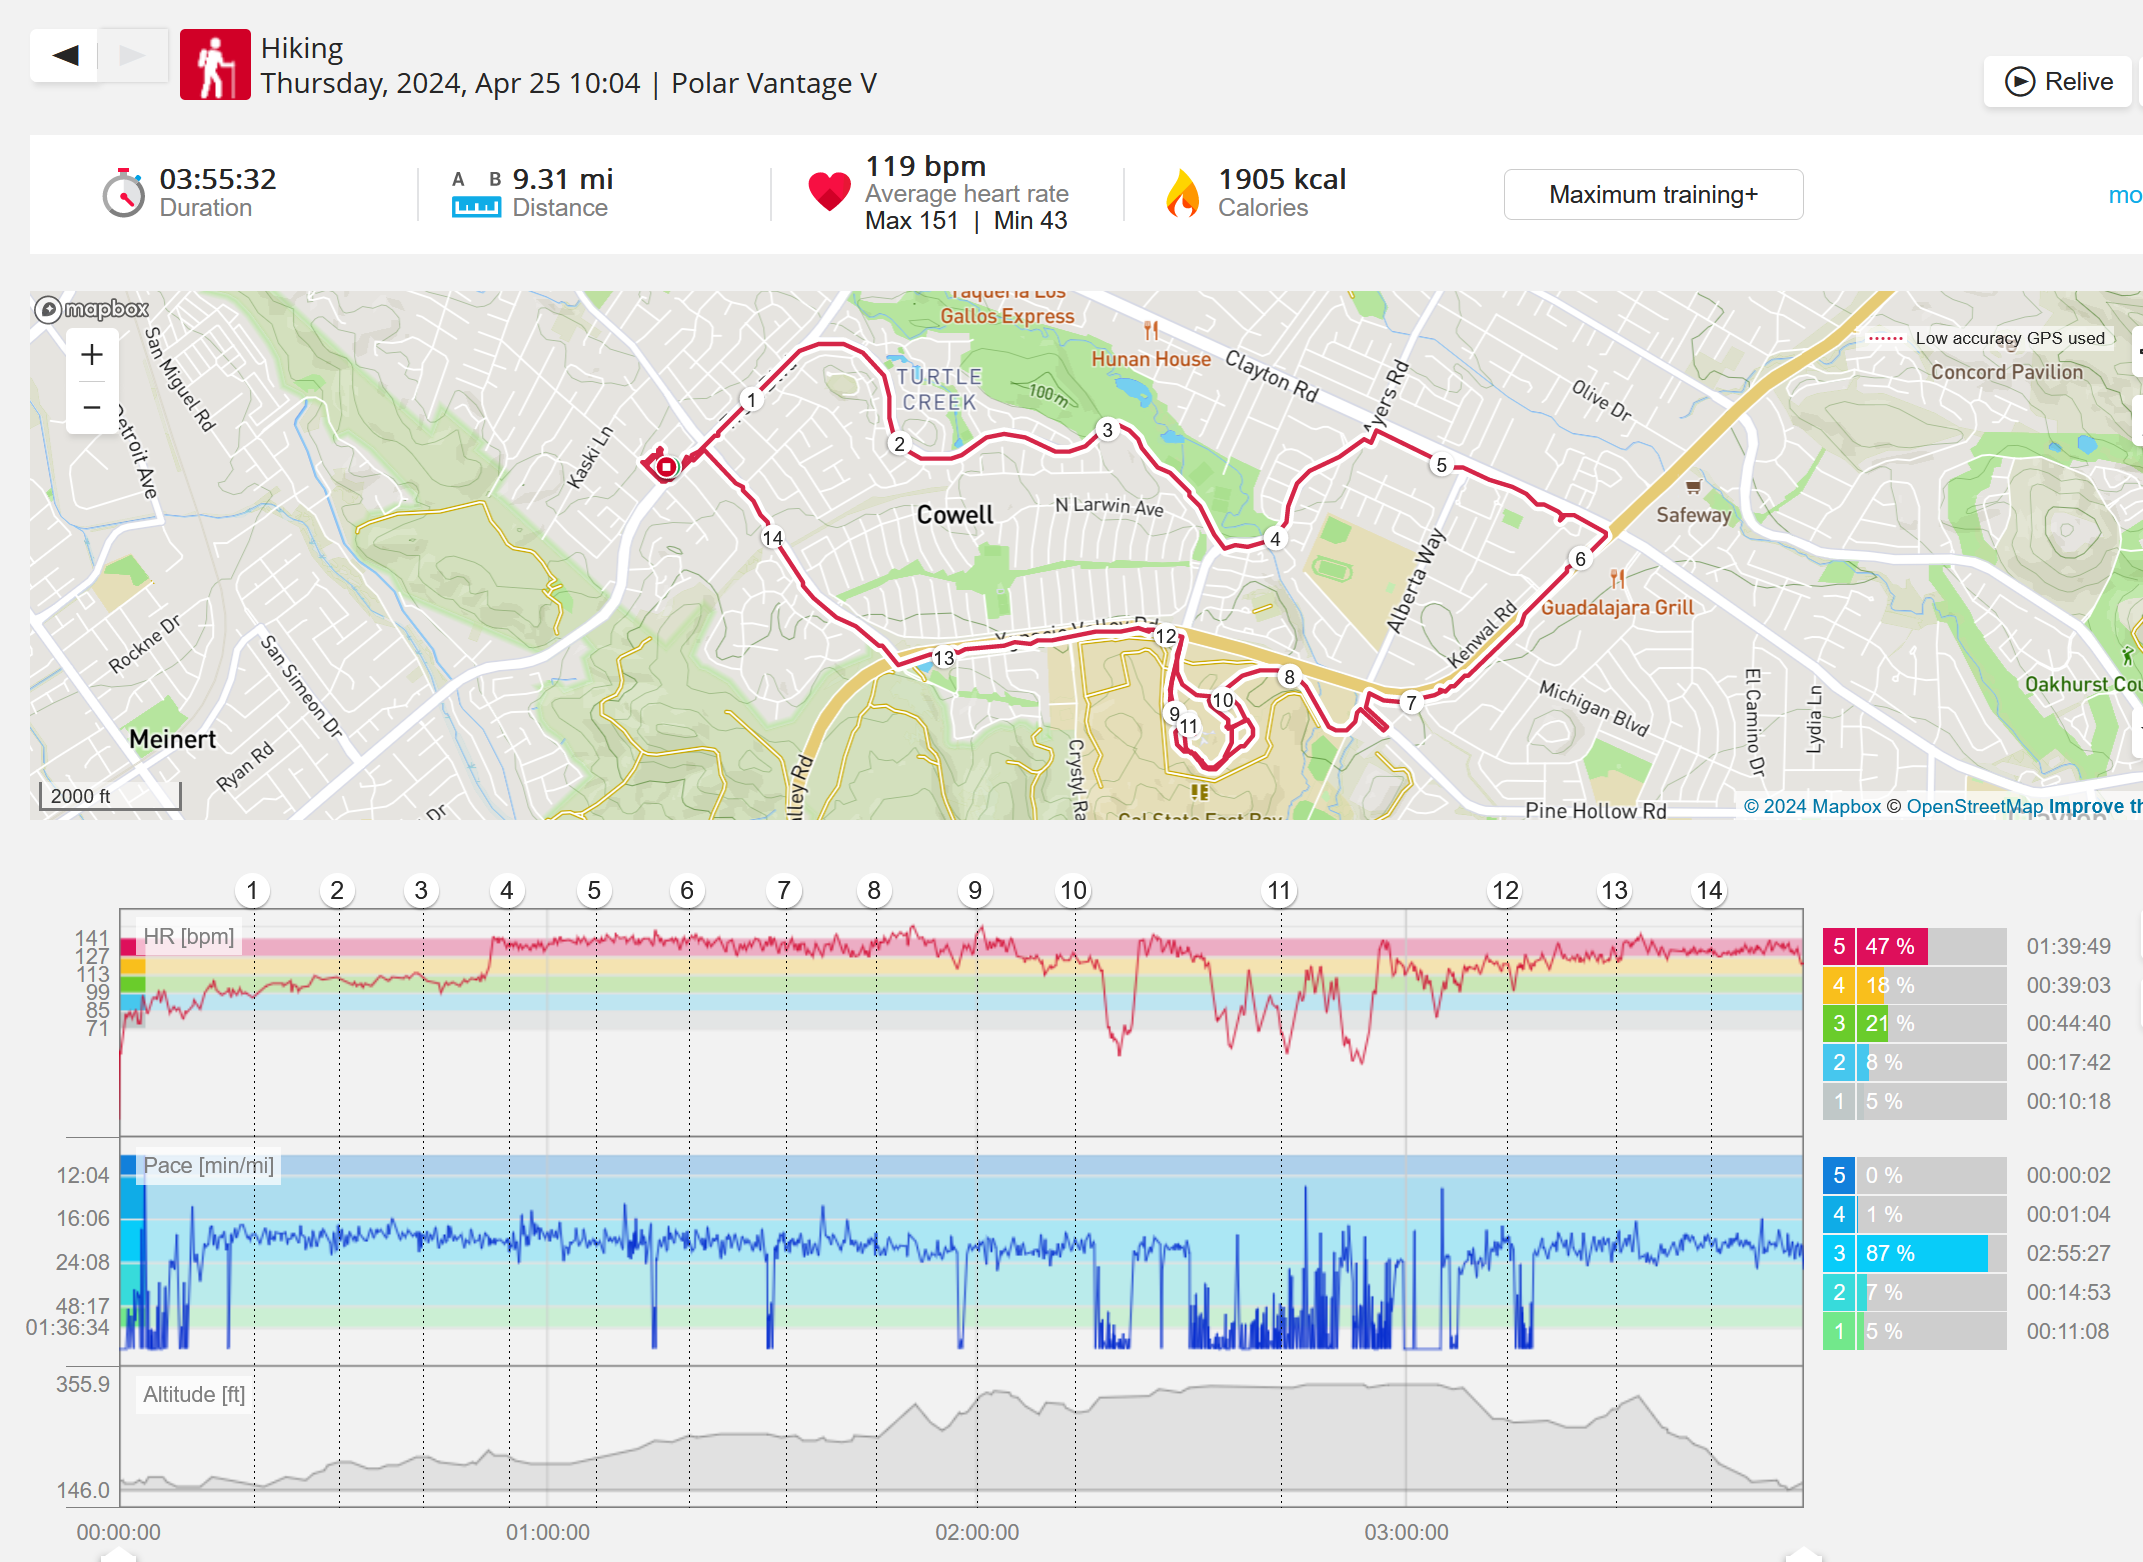Viewport: 2143px width, 1562px height.
Task: Open the OpenStreetMap attribution link
Action: [x=1974, y=807]
